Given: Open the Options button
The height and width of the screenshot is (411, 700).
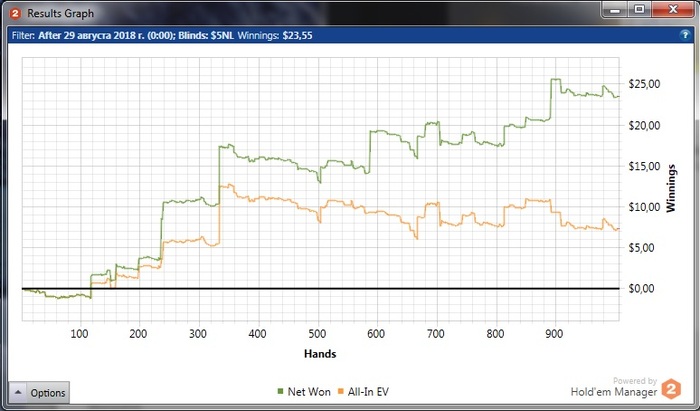Looking at the screenshot, I should [39, 393].
